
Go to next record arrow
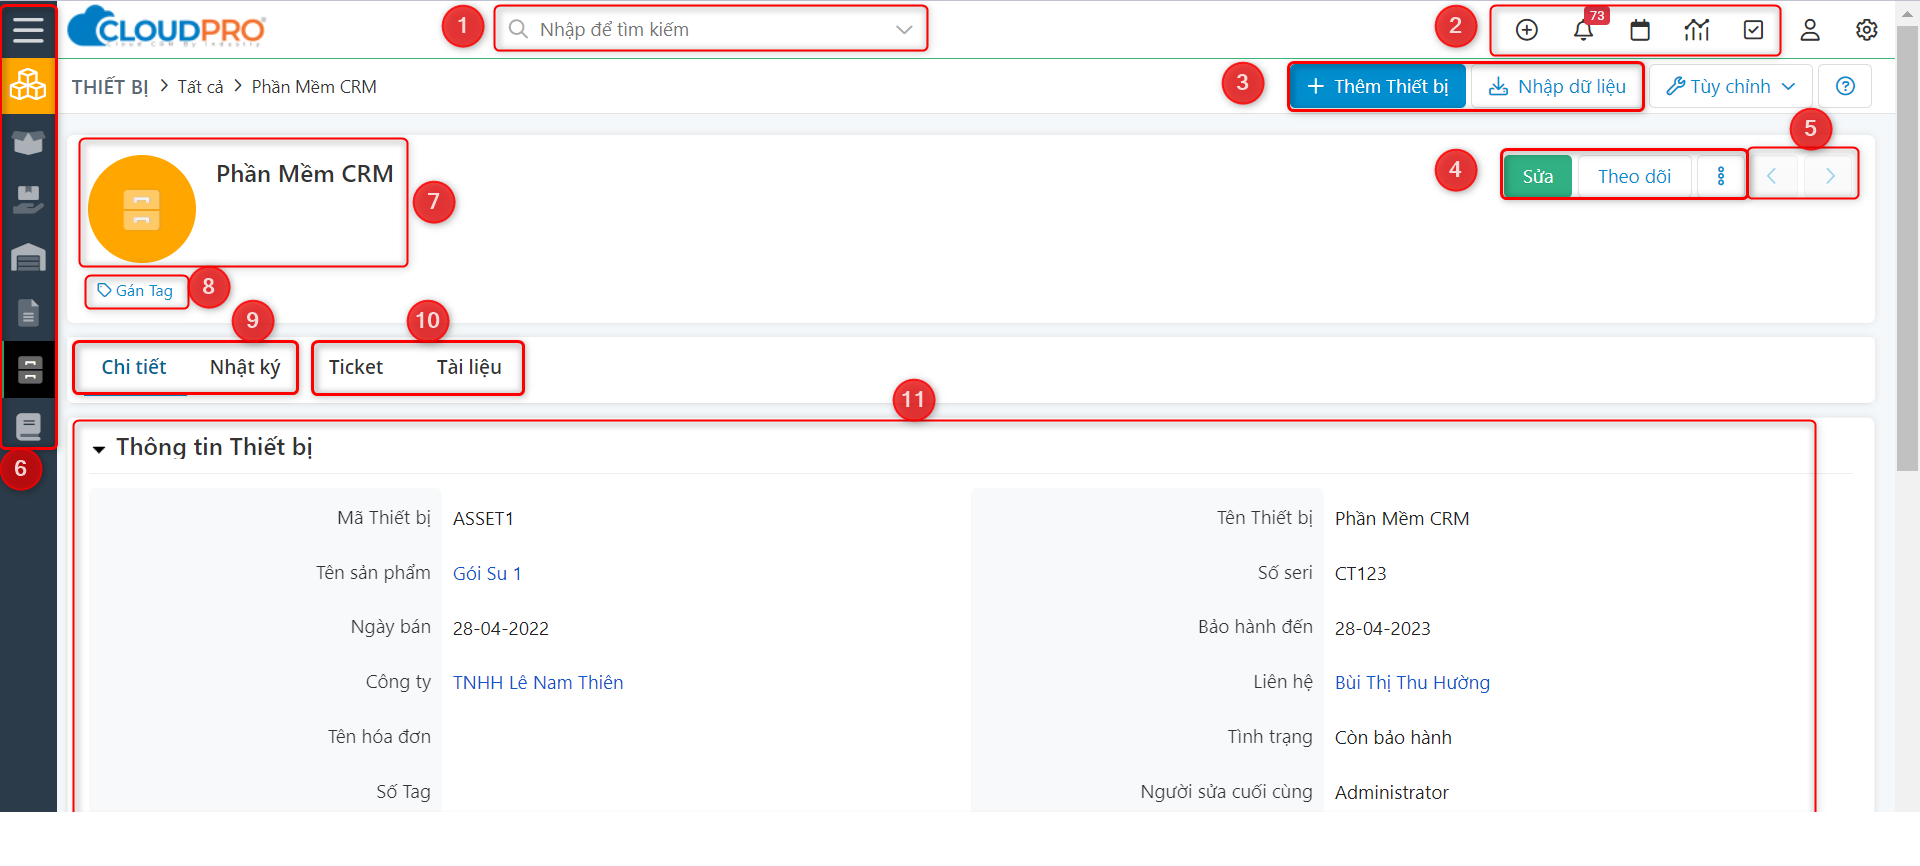pyautogui.click(x=1830, y=176)
